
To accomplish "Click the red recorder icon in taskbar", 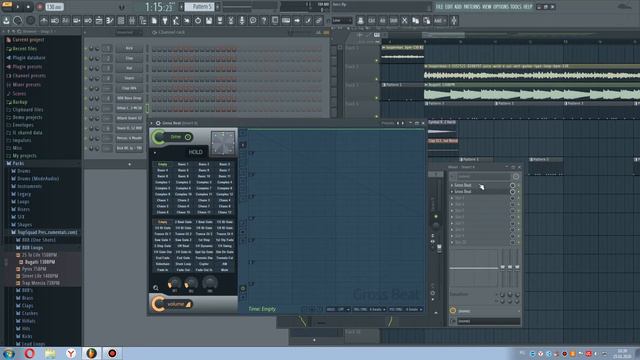I will pyautogui.click(x=112, y=353).
